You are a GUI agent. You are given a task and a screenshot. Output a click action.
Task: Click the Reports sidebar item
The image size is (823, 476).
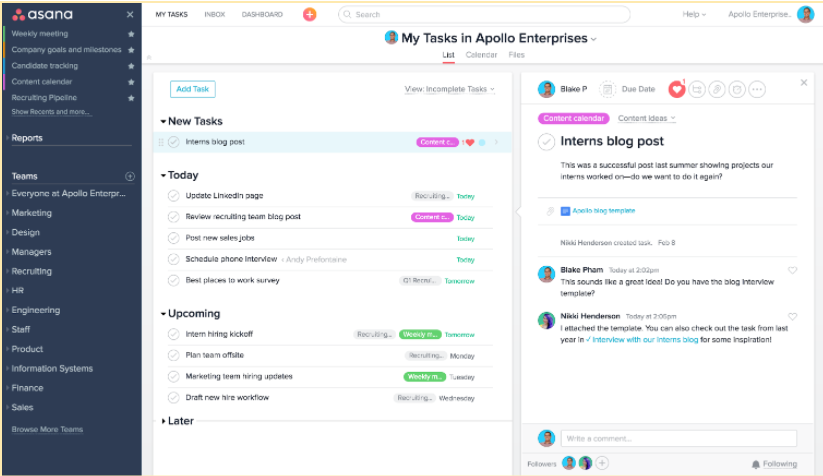click(27, 138)
